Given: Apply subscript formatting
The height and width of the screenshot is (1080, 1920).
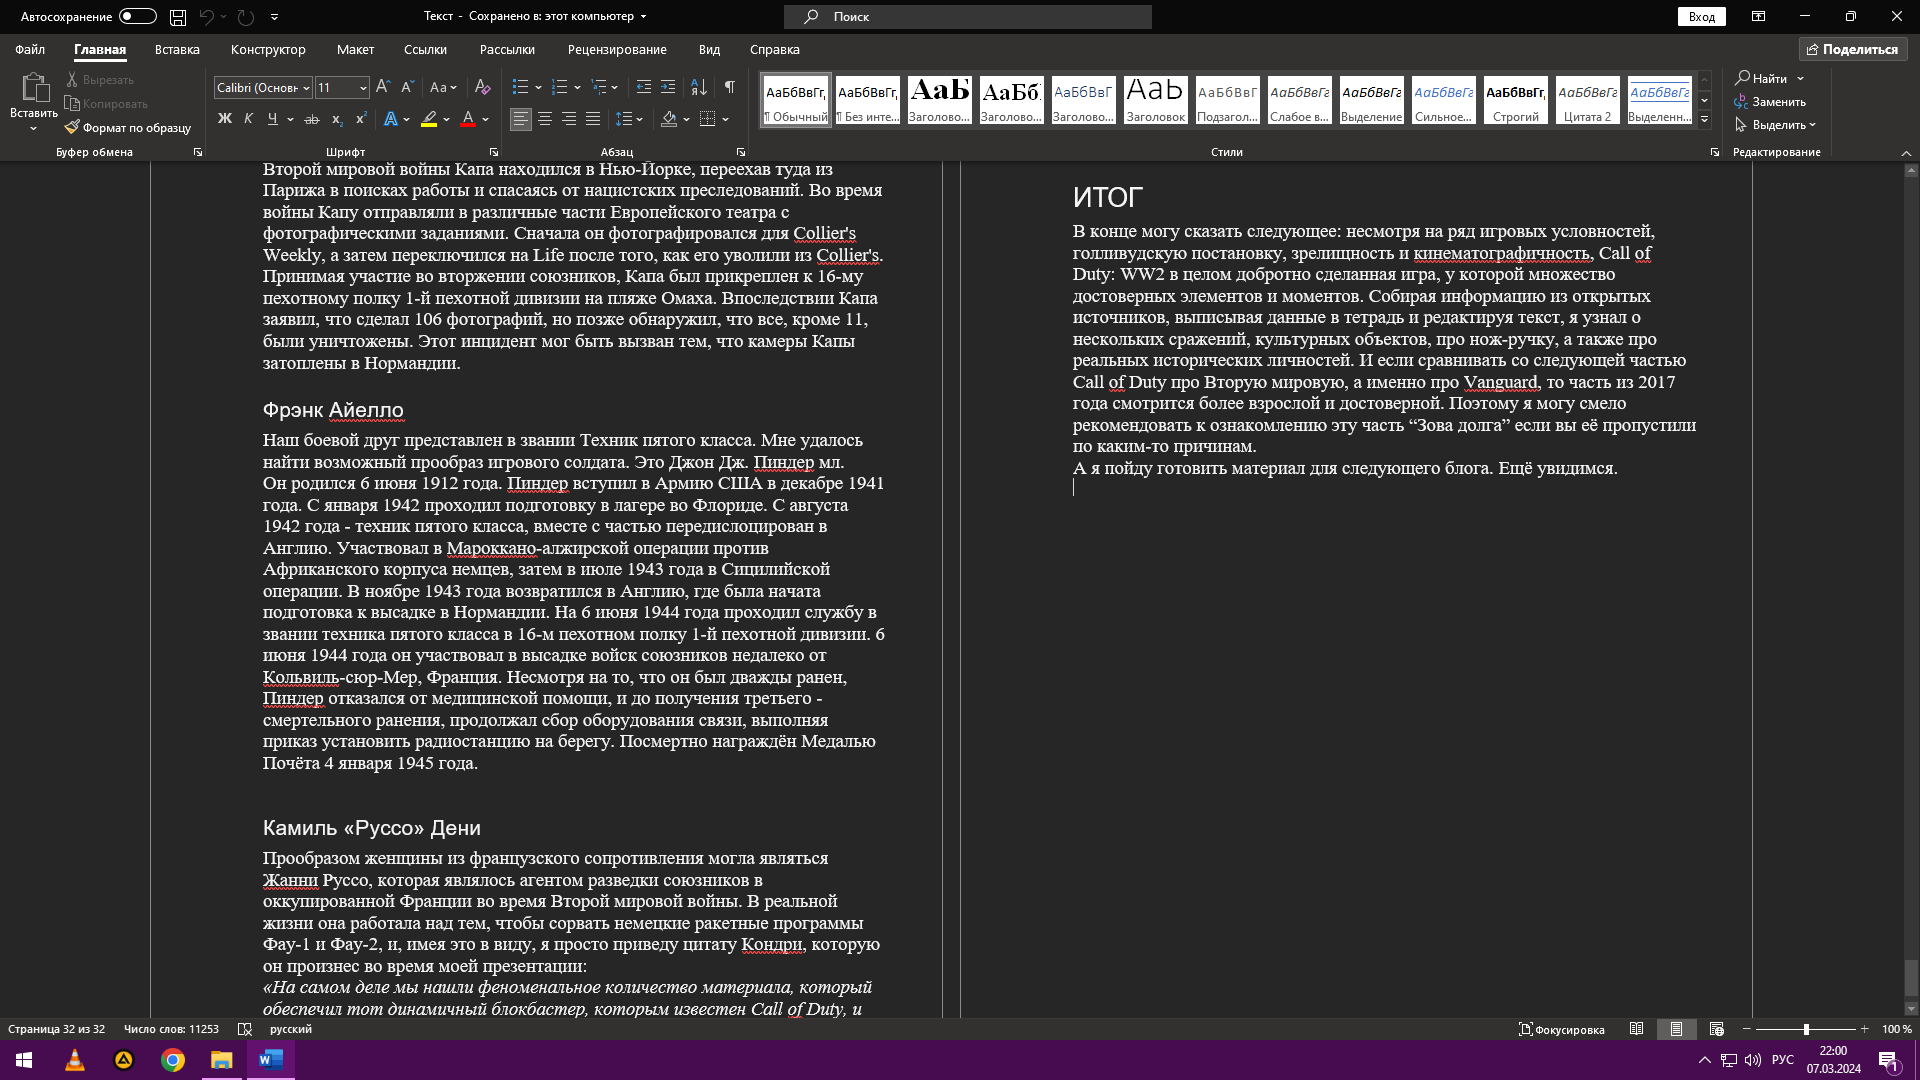Looking at the screenshot, I should click(x=337, y=119).
